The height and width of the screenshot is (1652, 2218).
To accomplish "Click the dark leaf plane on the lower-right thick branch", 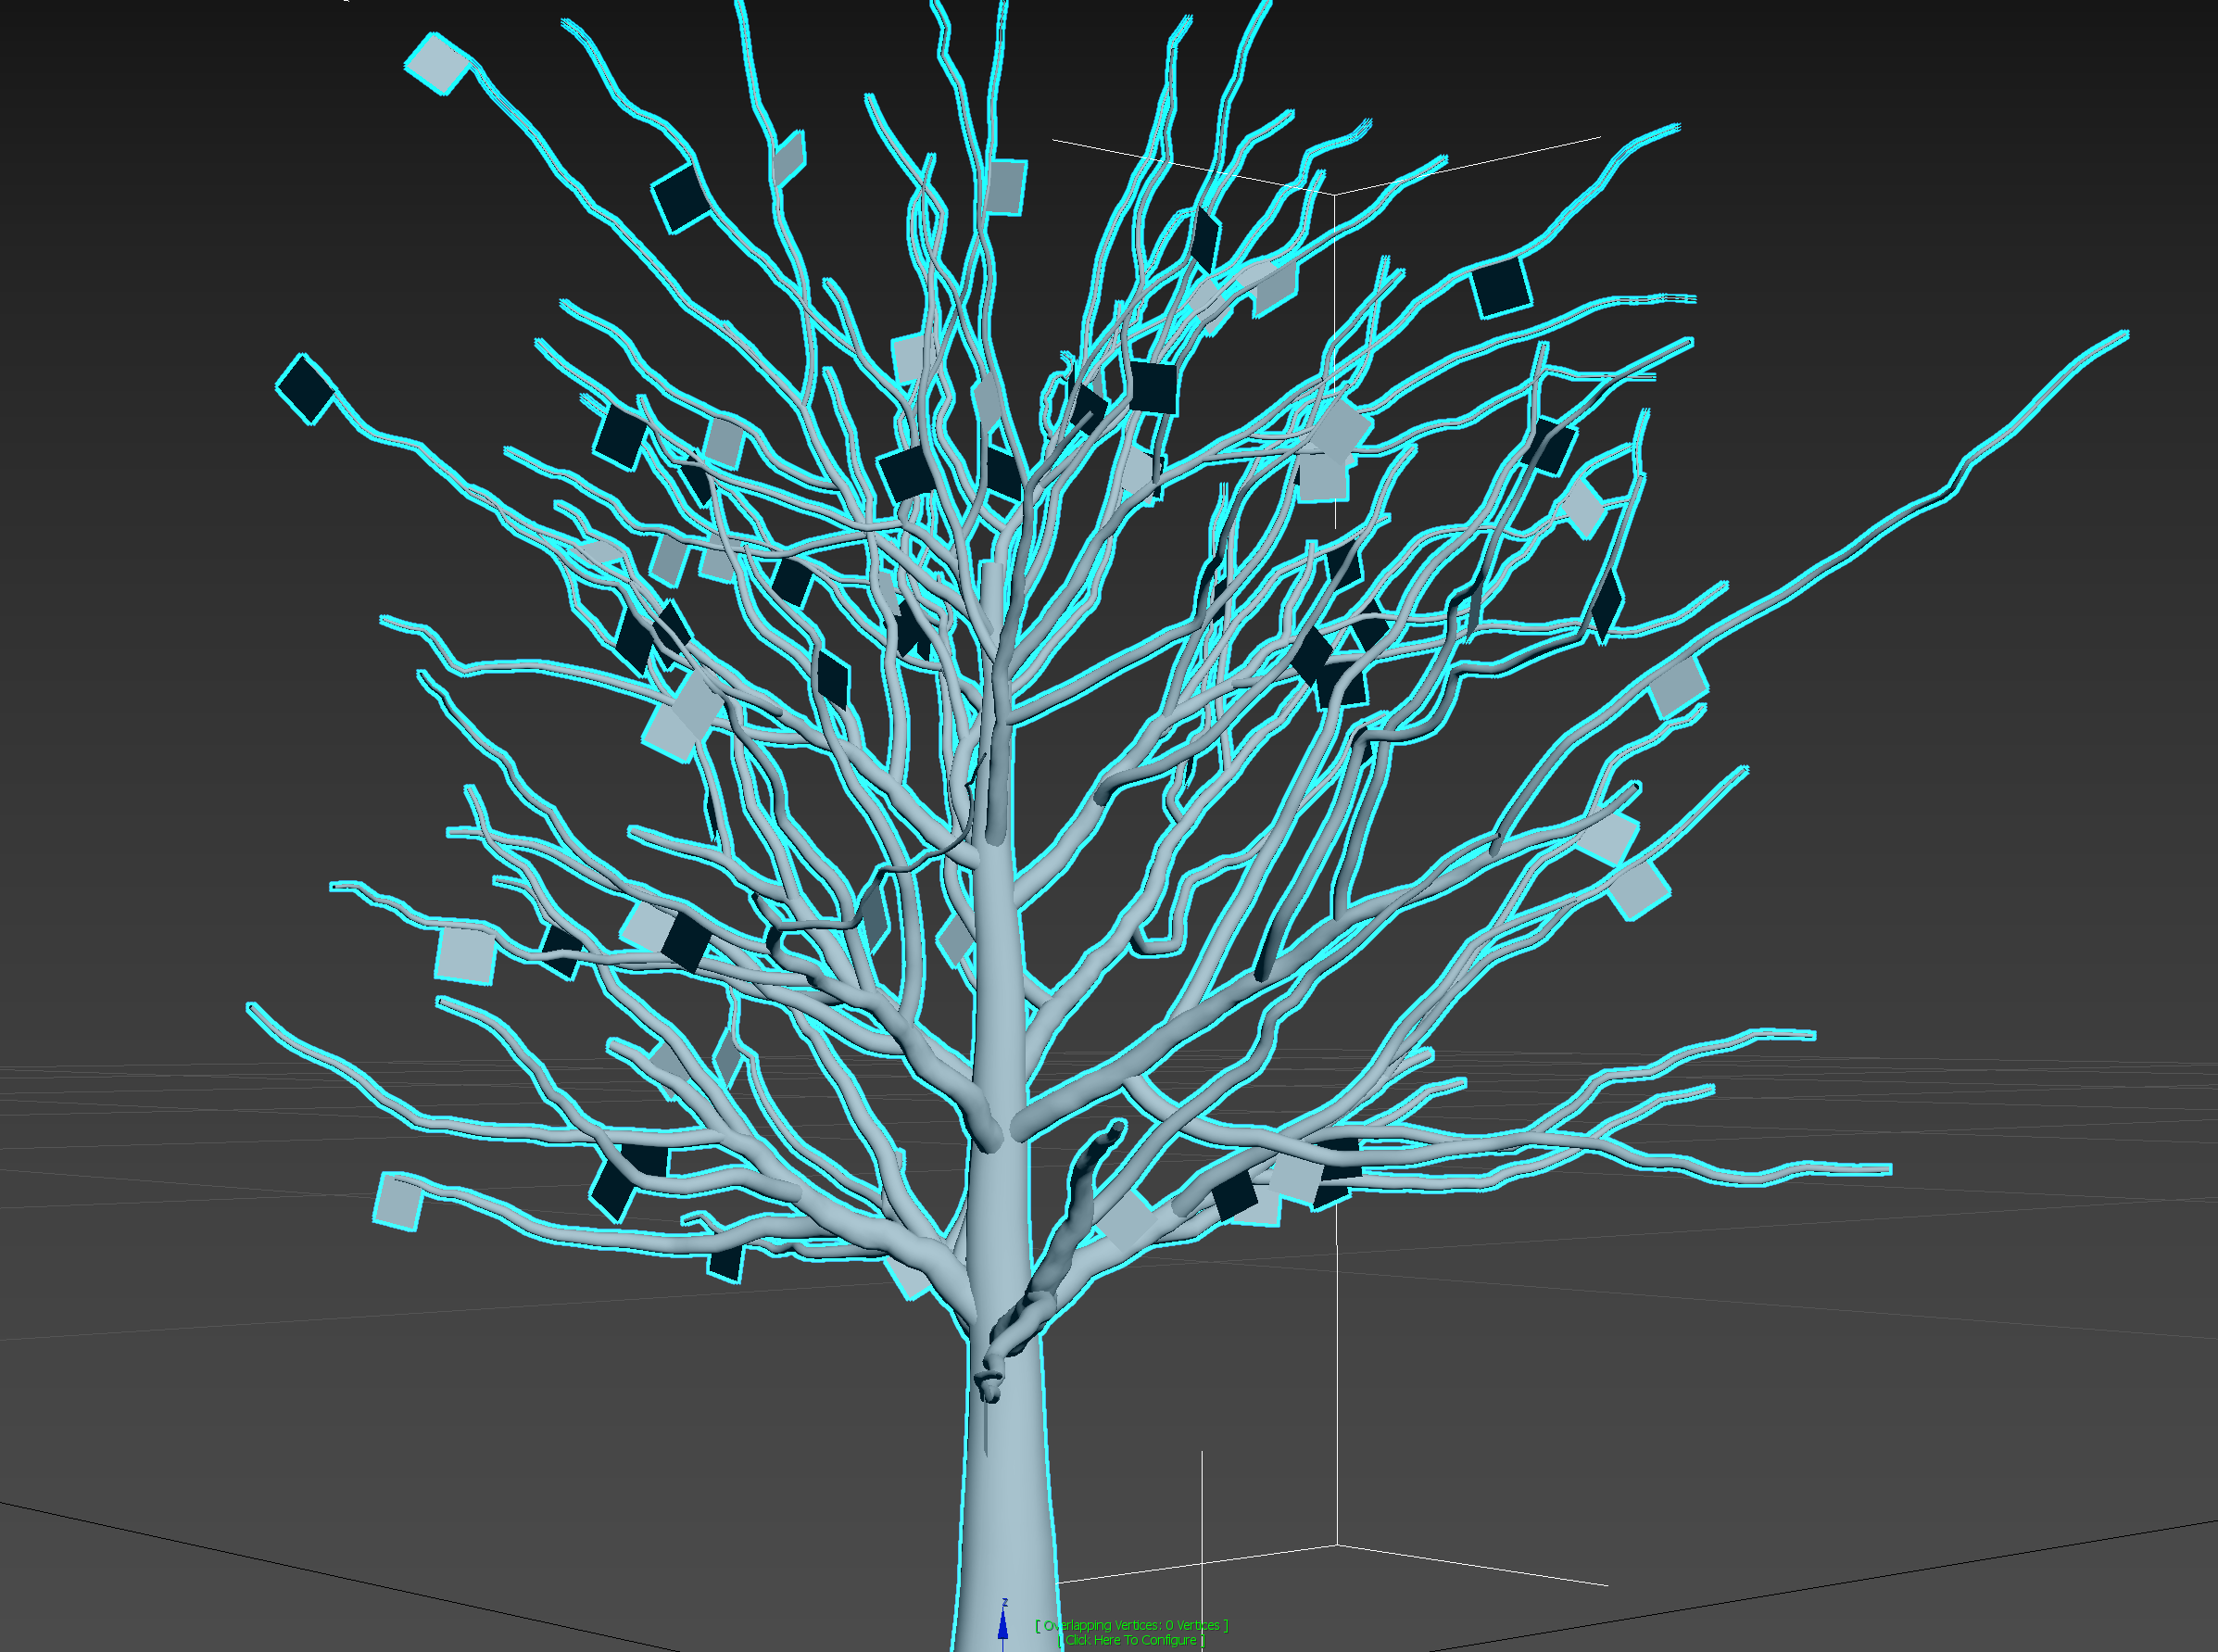I will (1235, 1197).
